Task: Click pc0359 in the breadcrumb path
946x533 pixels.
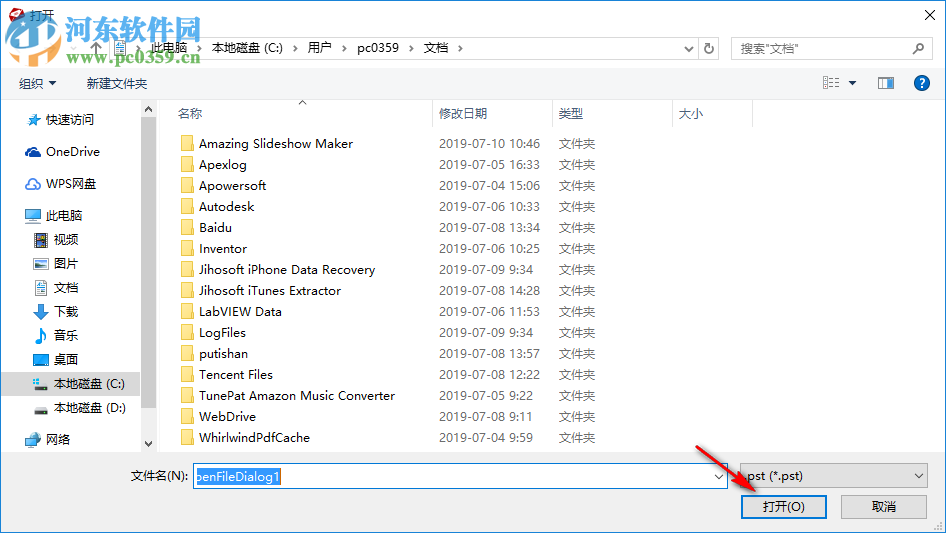Action: click(x=378, y=48)
